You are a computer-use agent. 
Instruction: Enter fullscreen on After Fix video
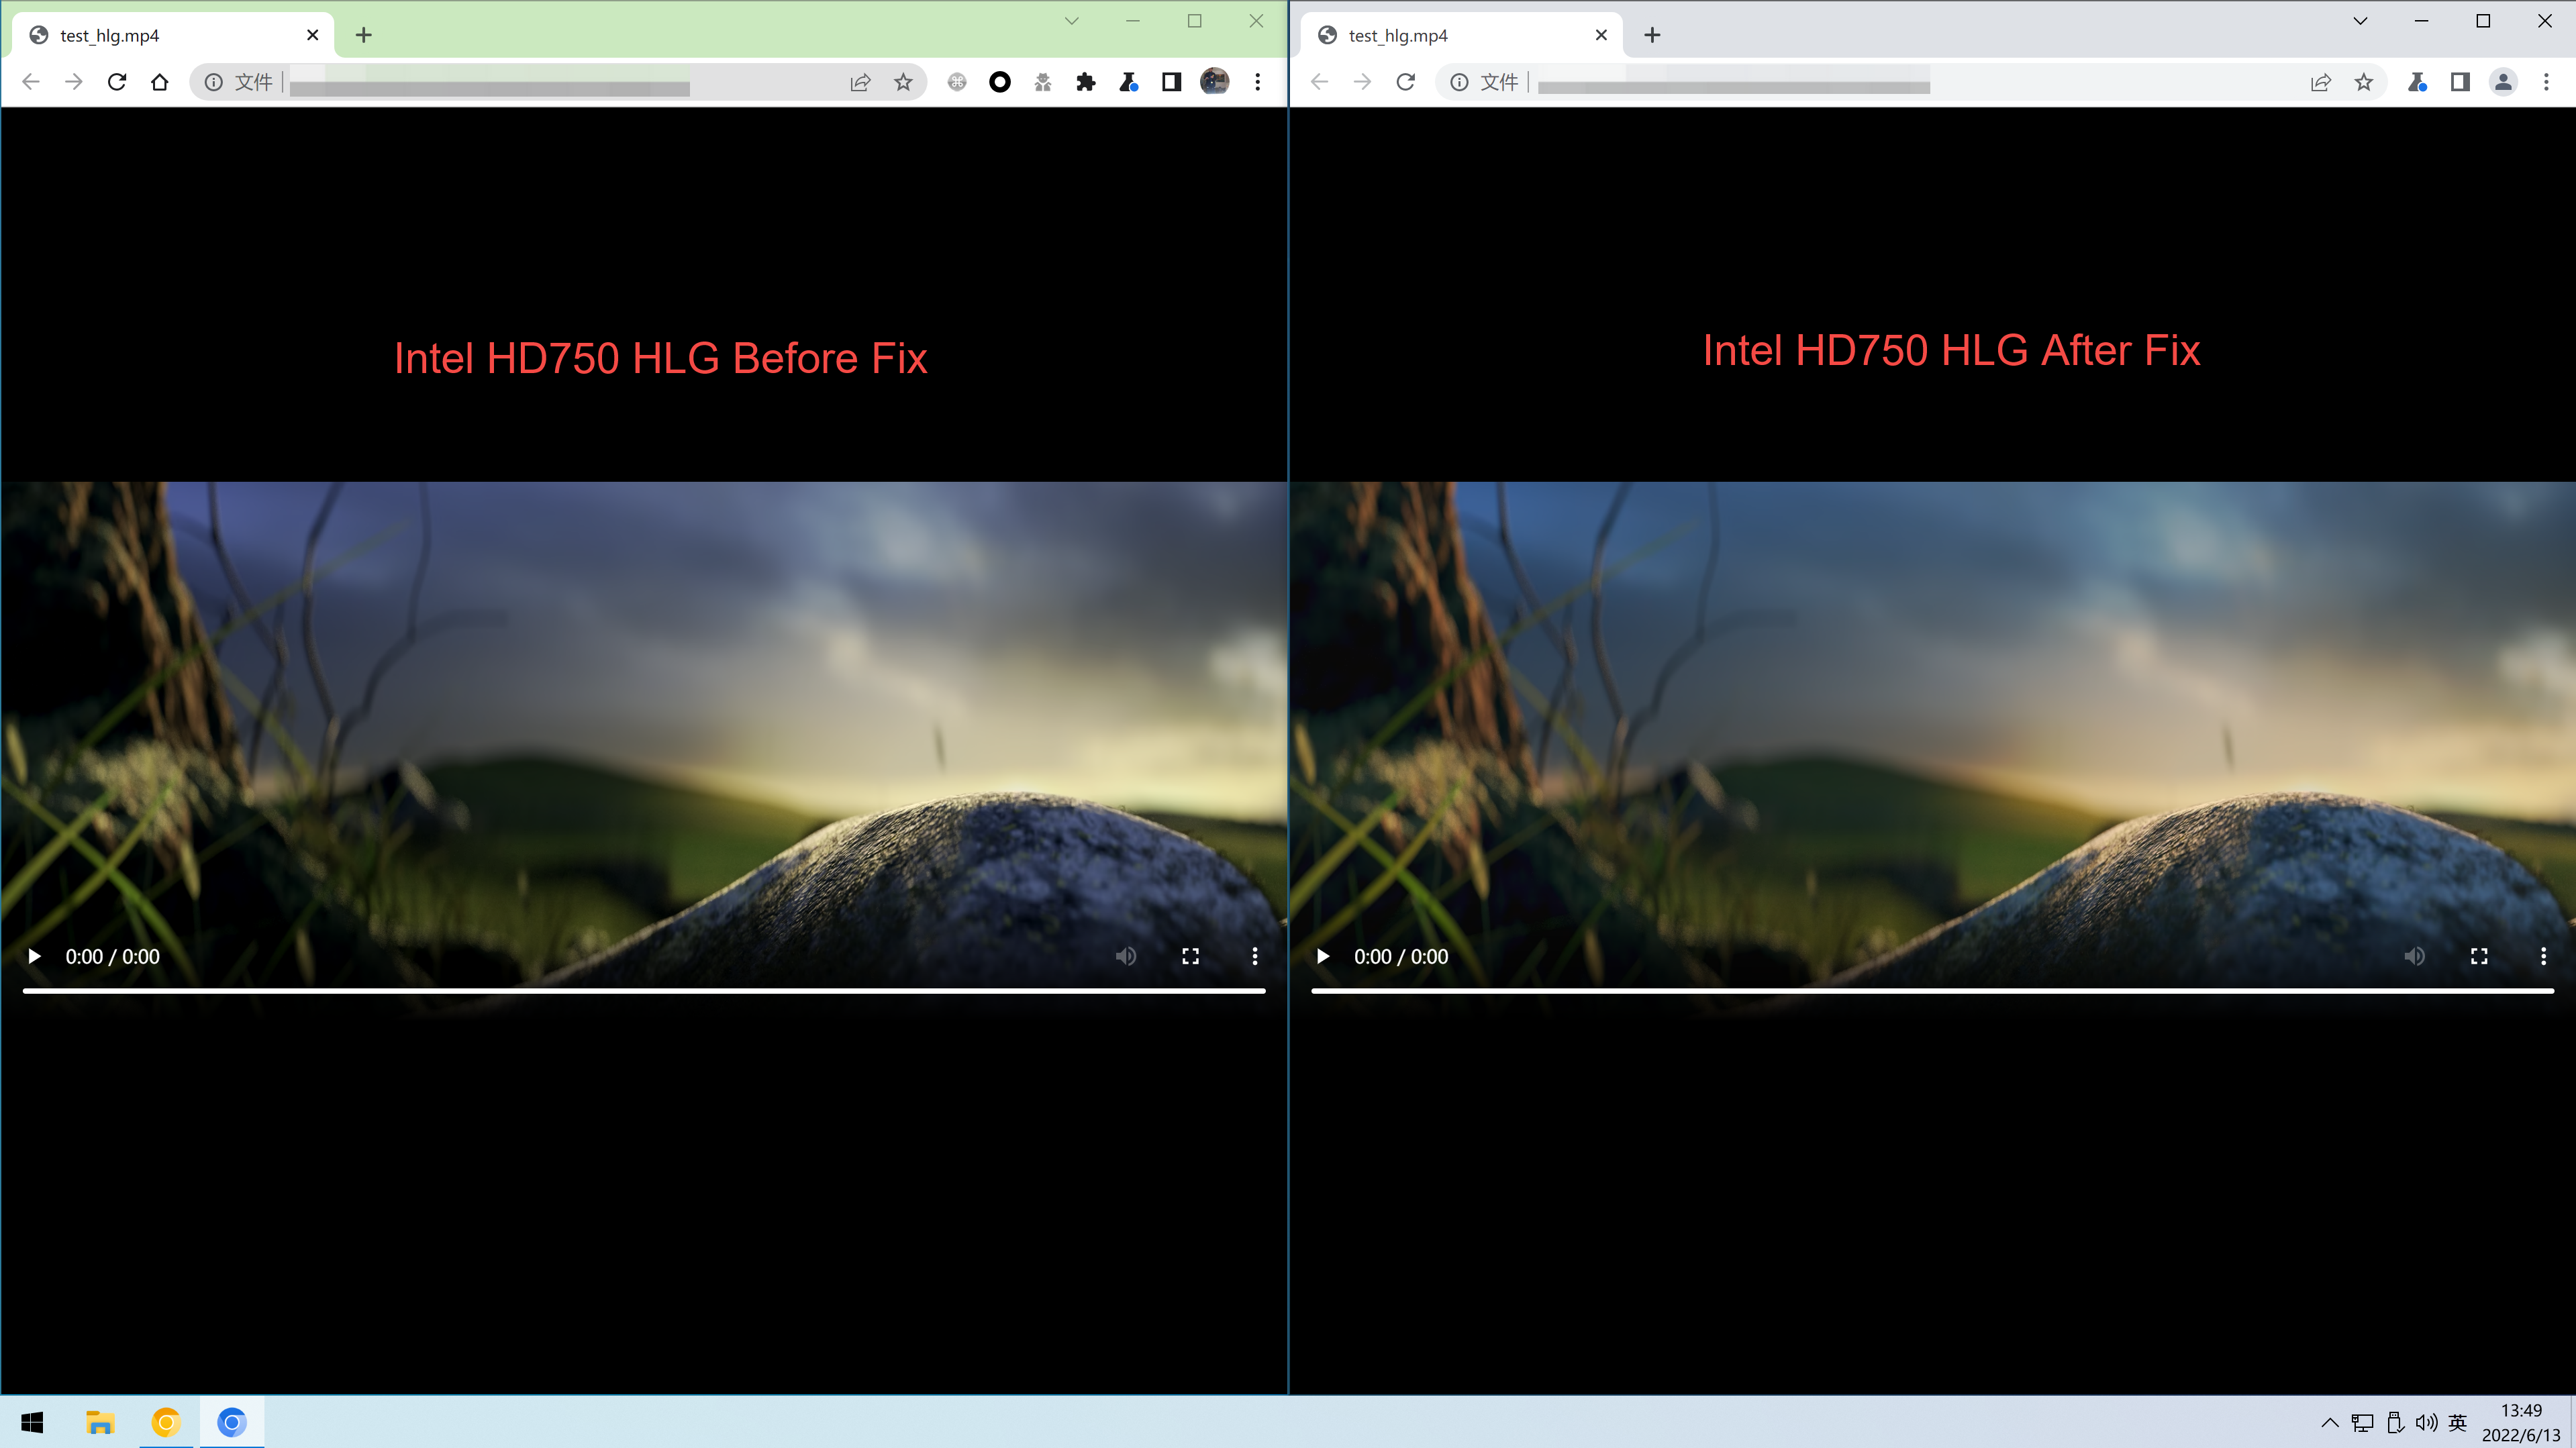[2479, 956]
